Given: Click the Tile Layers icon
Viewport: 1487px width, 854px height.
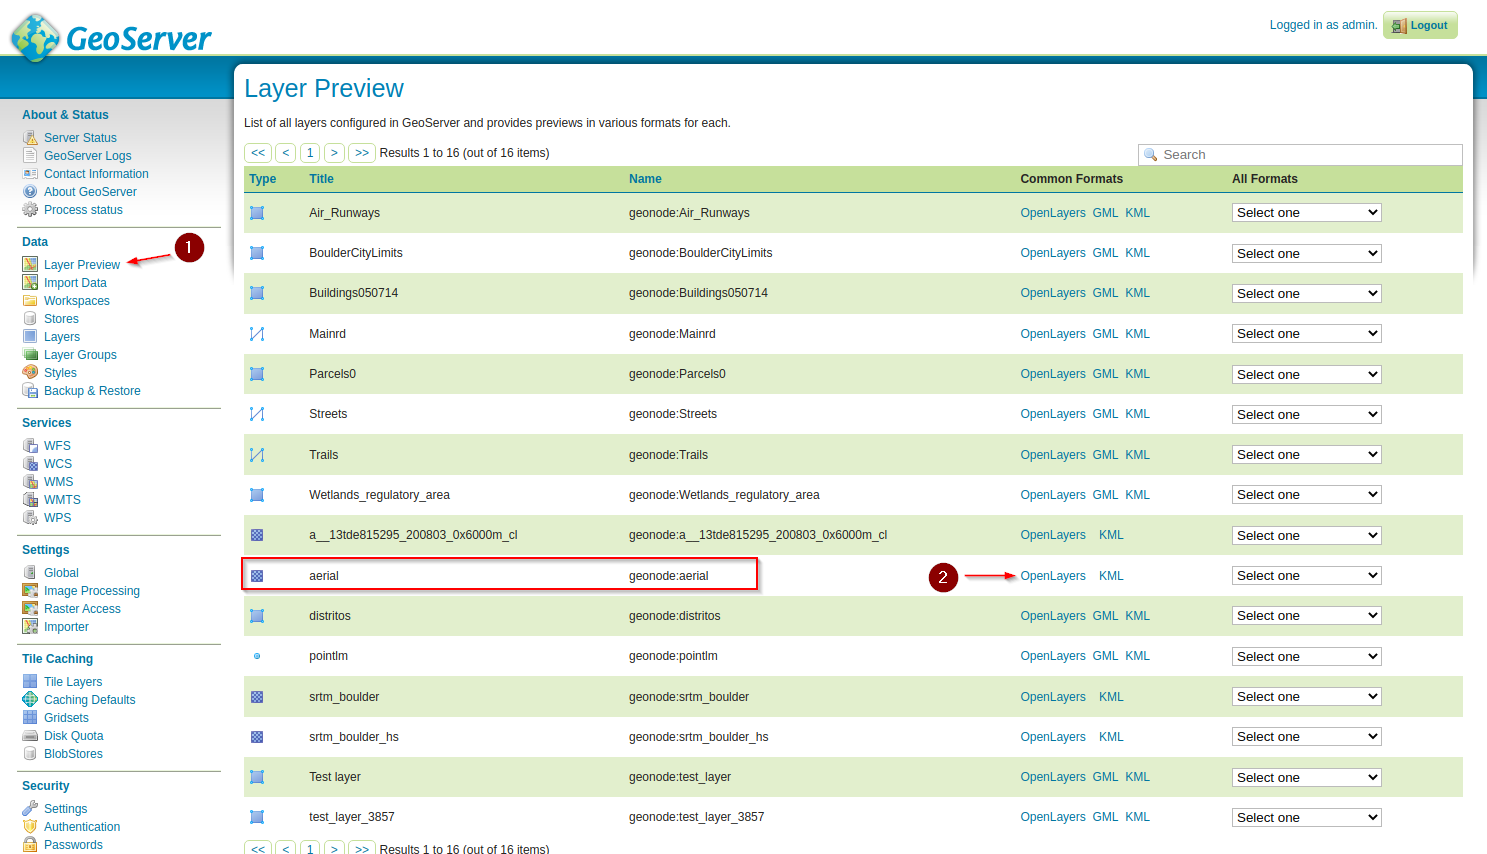Looking at the screenshot, I should (x=30, y=682).
